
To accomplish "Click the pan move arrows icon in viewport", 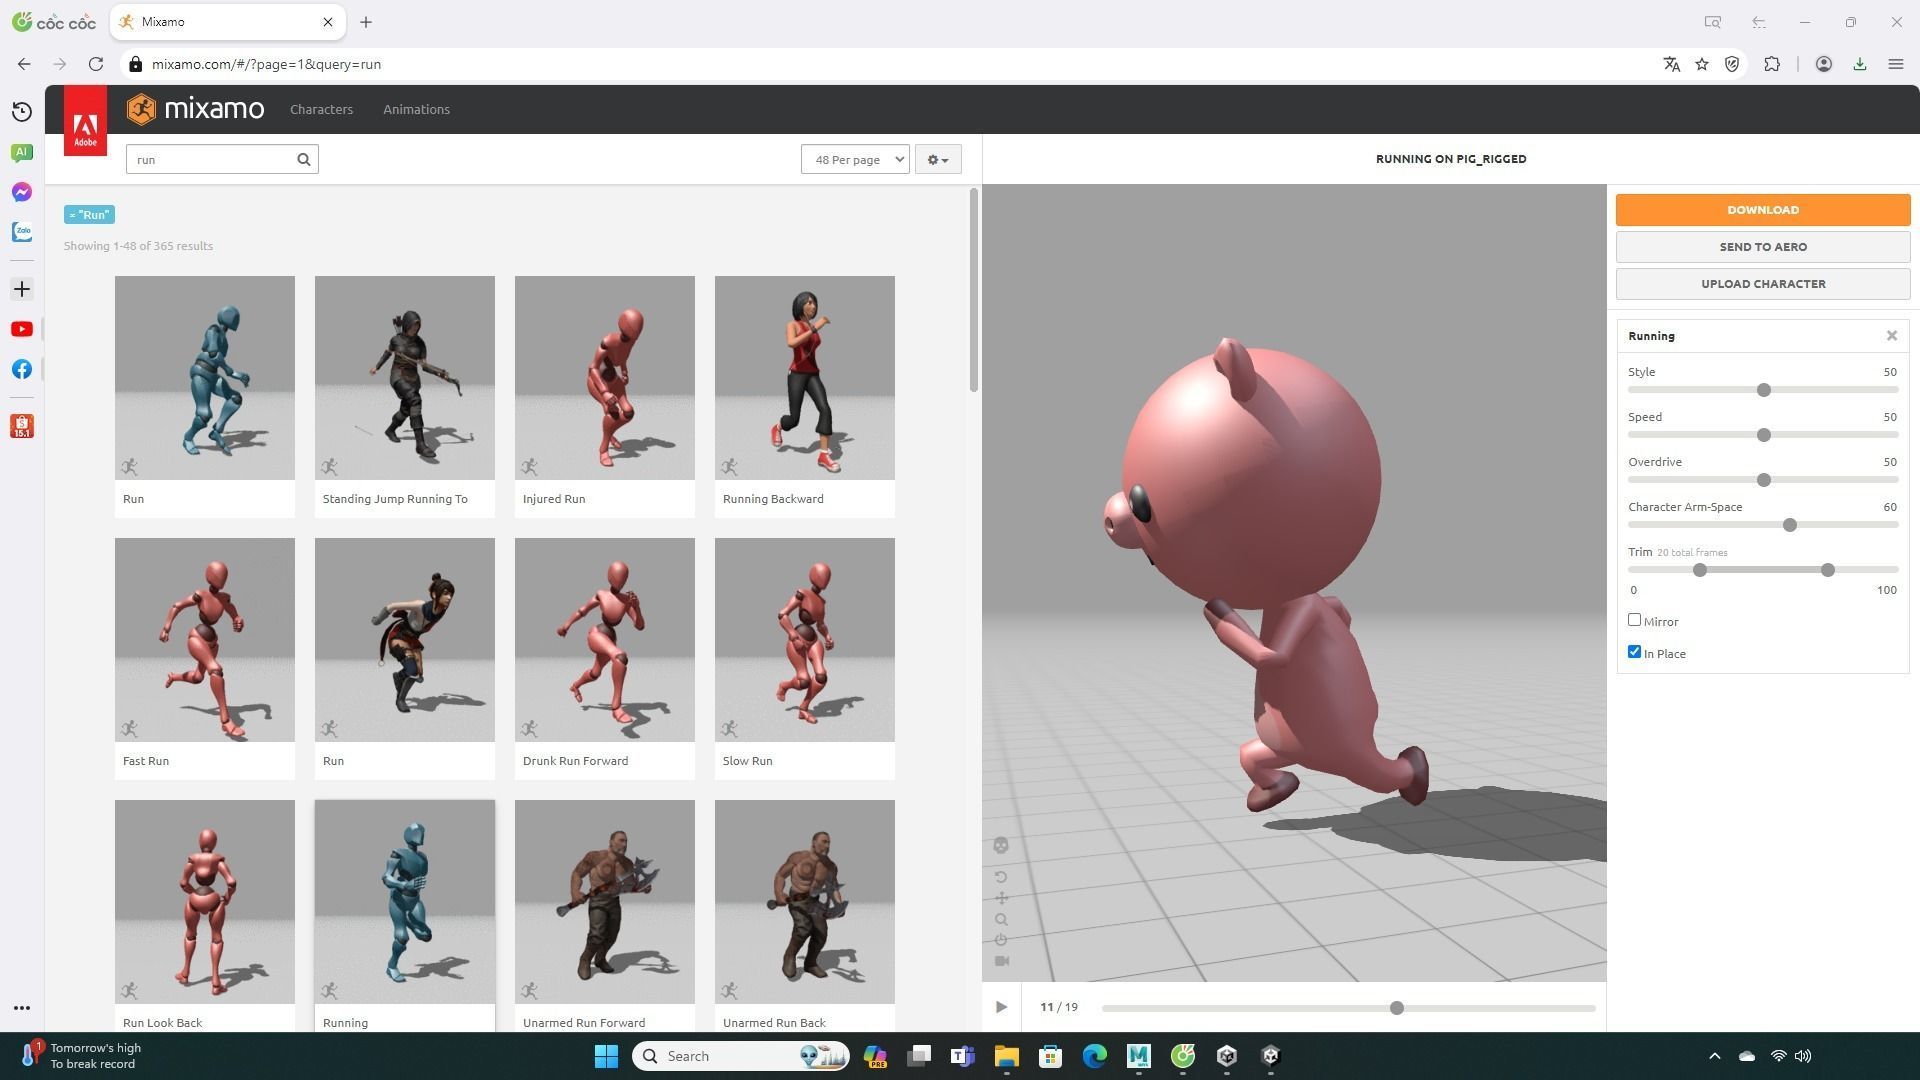I will pyautogui.click(x=1001, y=898).
